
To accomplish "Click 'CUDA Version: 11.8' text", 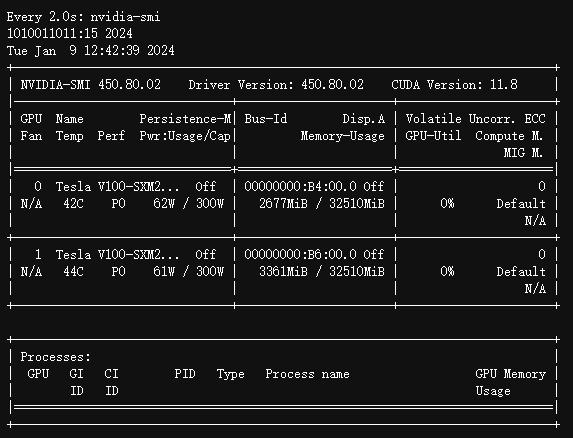I will pyautogui.click(x=454, y=85).
